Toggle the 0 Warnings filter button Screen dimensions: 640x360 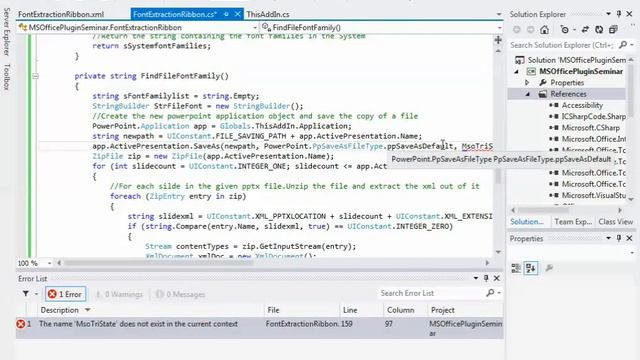point(119,294)
